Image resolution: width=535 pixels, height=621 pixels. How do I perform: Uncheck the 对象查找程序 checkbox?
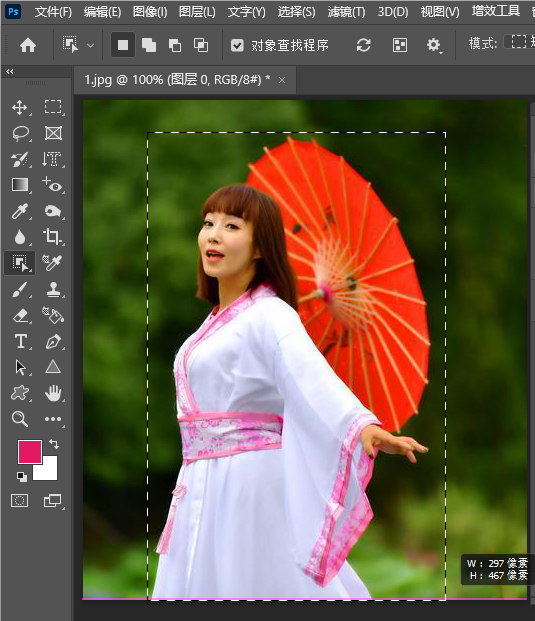(x=237, y=45)
